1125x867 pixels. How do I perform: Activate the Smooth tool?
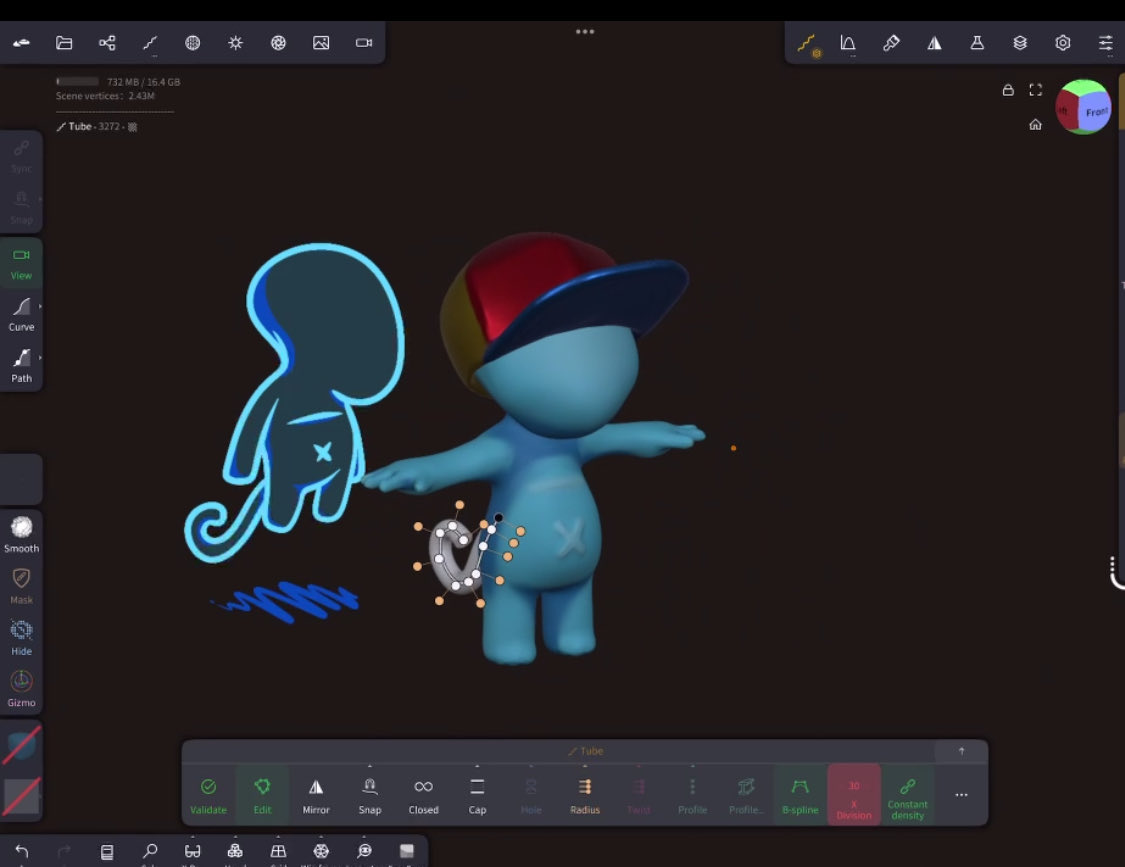pyautogui.click(x=21, y=533)
